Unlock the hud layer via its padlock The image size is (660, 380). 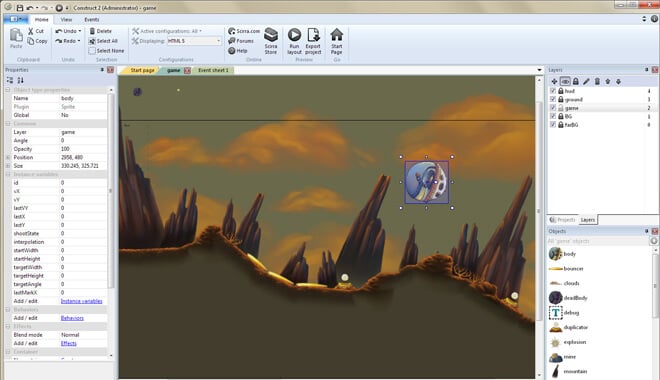click(561, 90)
